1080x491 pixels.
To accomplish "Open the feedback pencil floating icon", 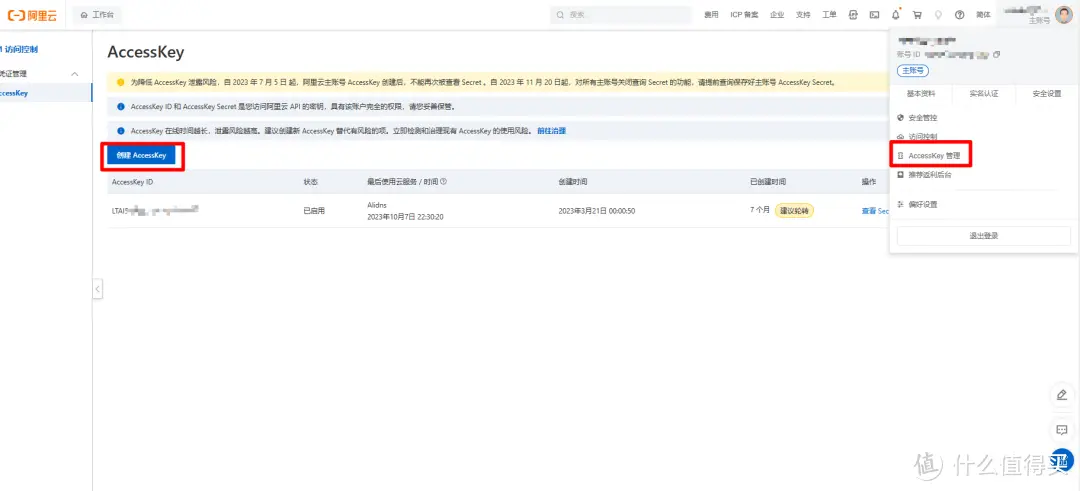I will 1061,395.
